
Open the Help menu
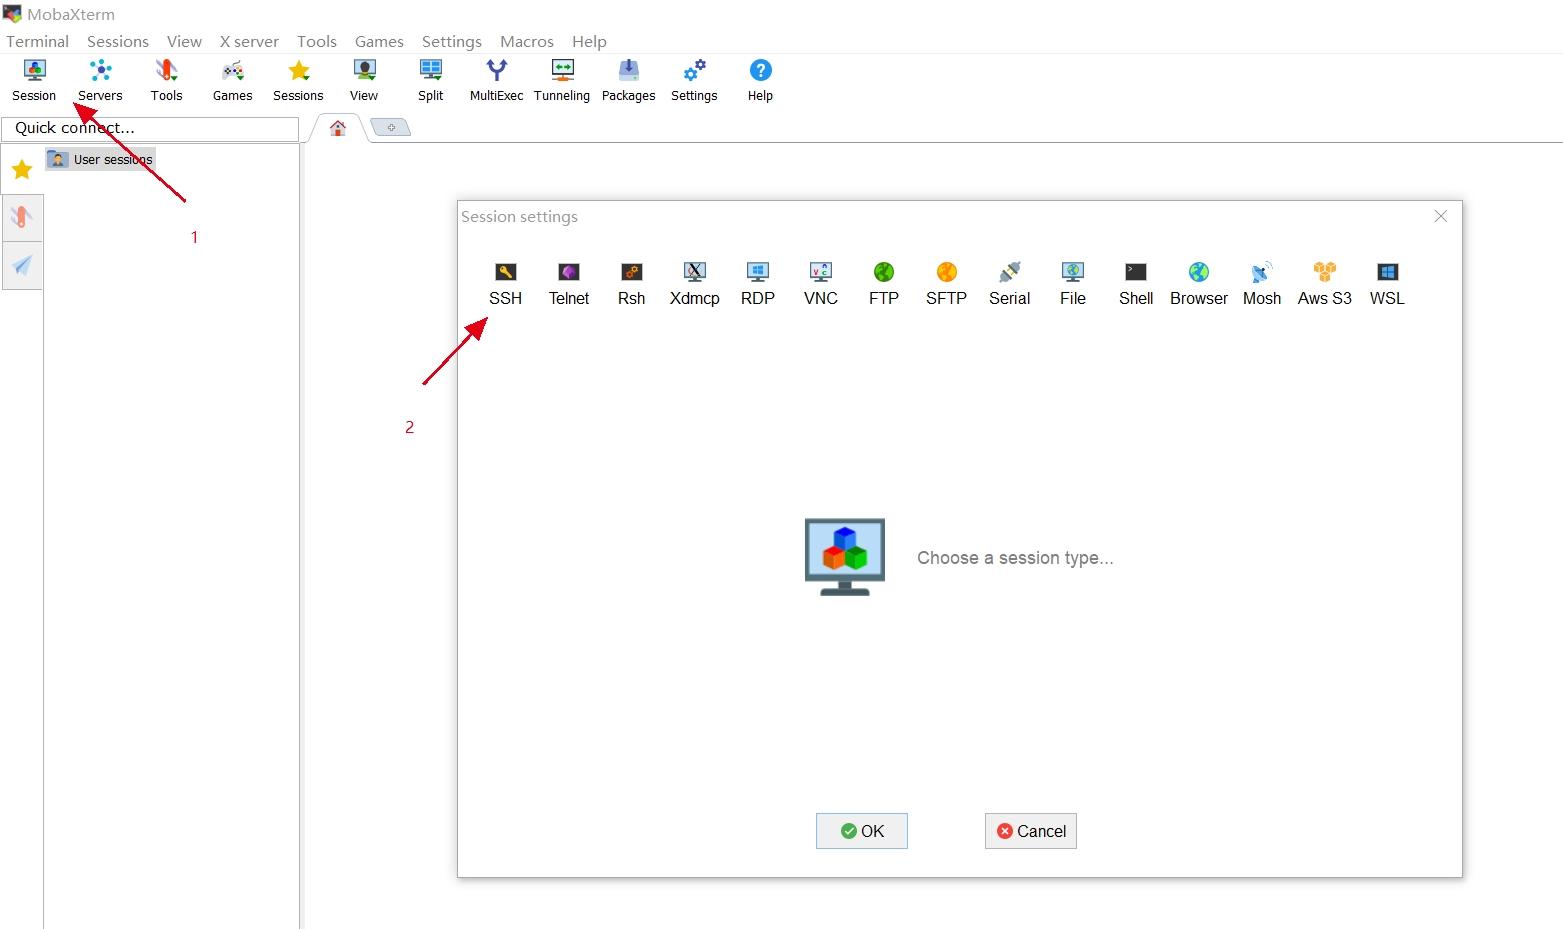[x=589, y=41]
